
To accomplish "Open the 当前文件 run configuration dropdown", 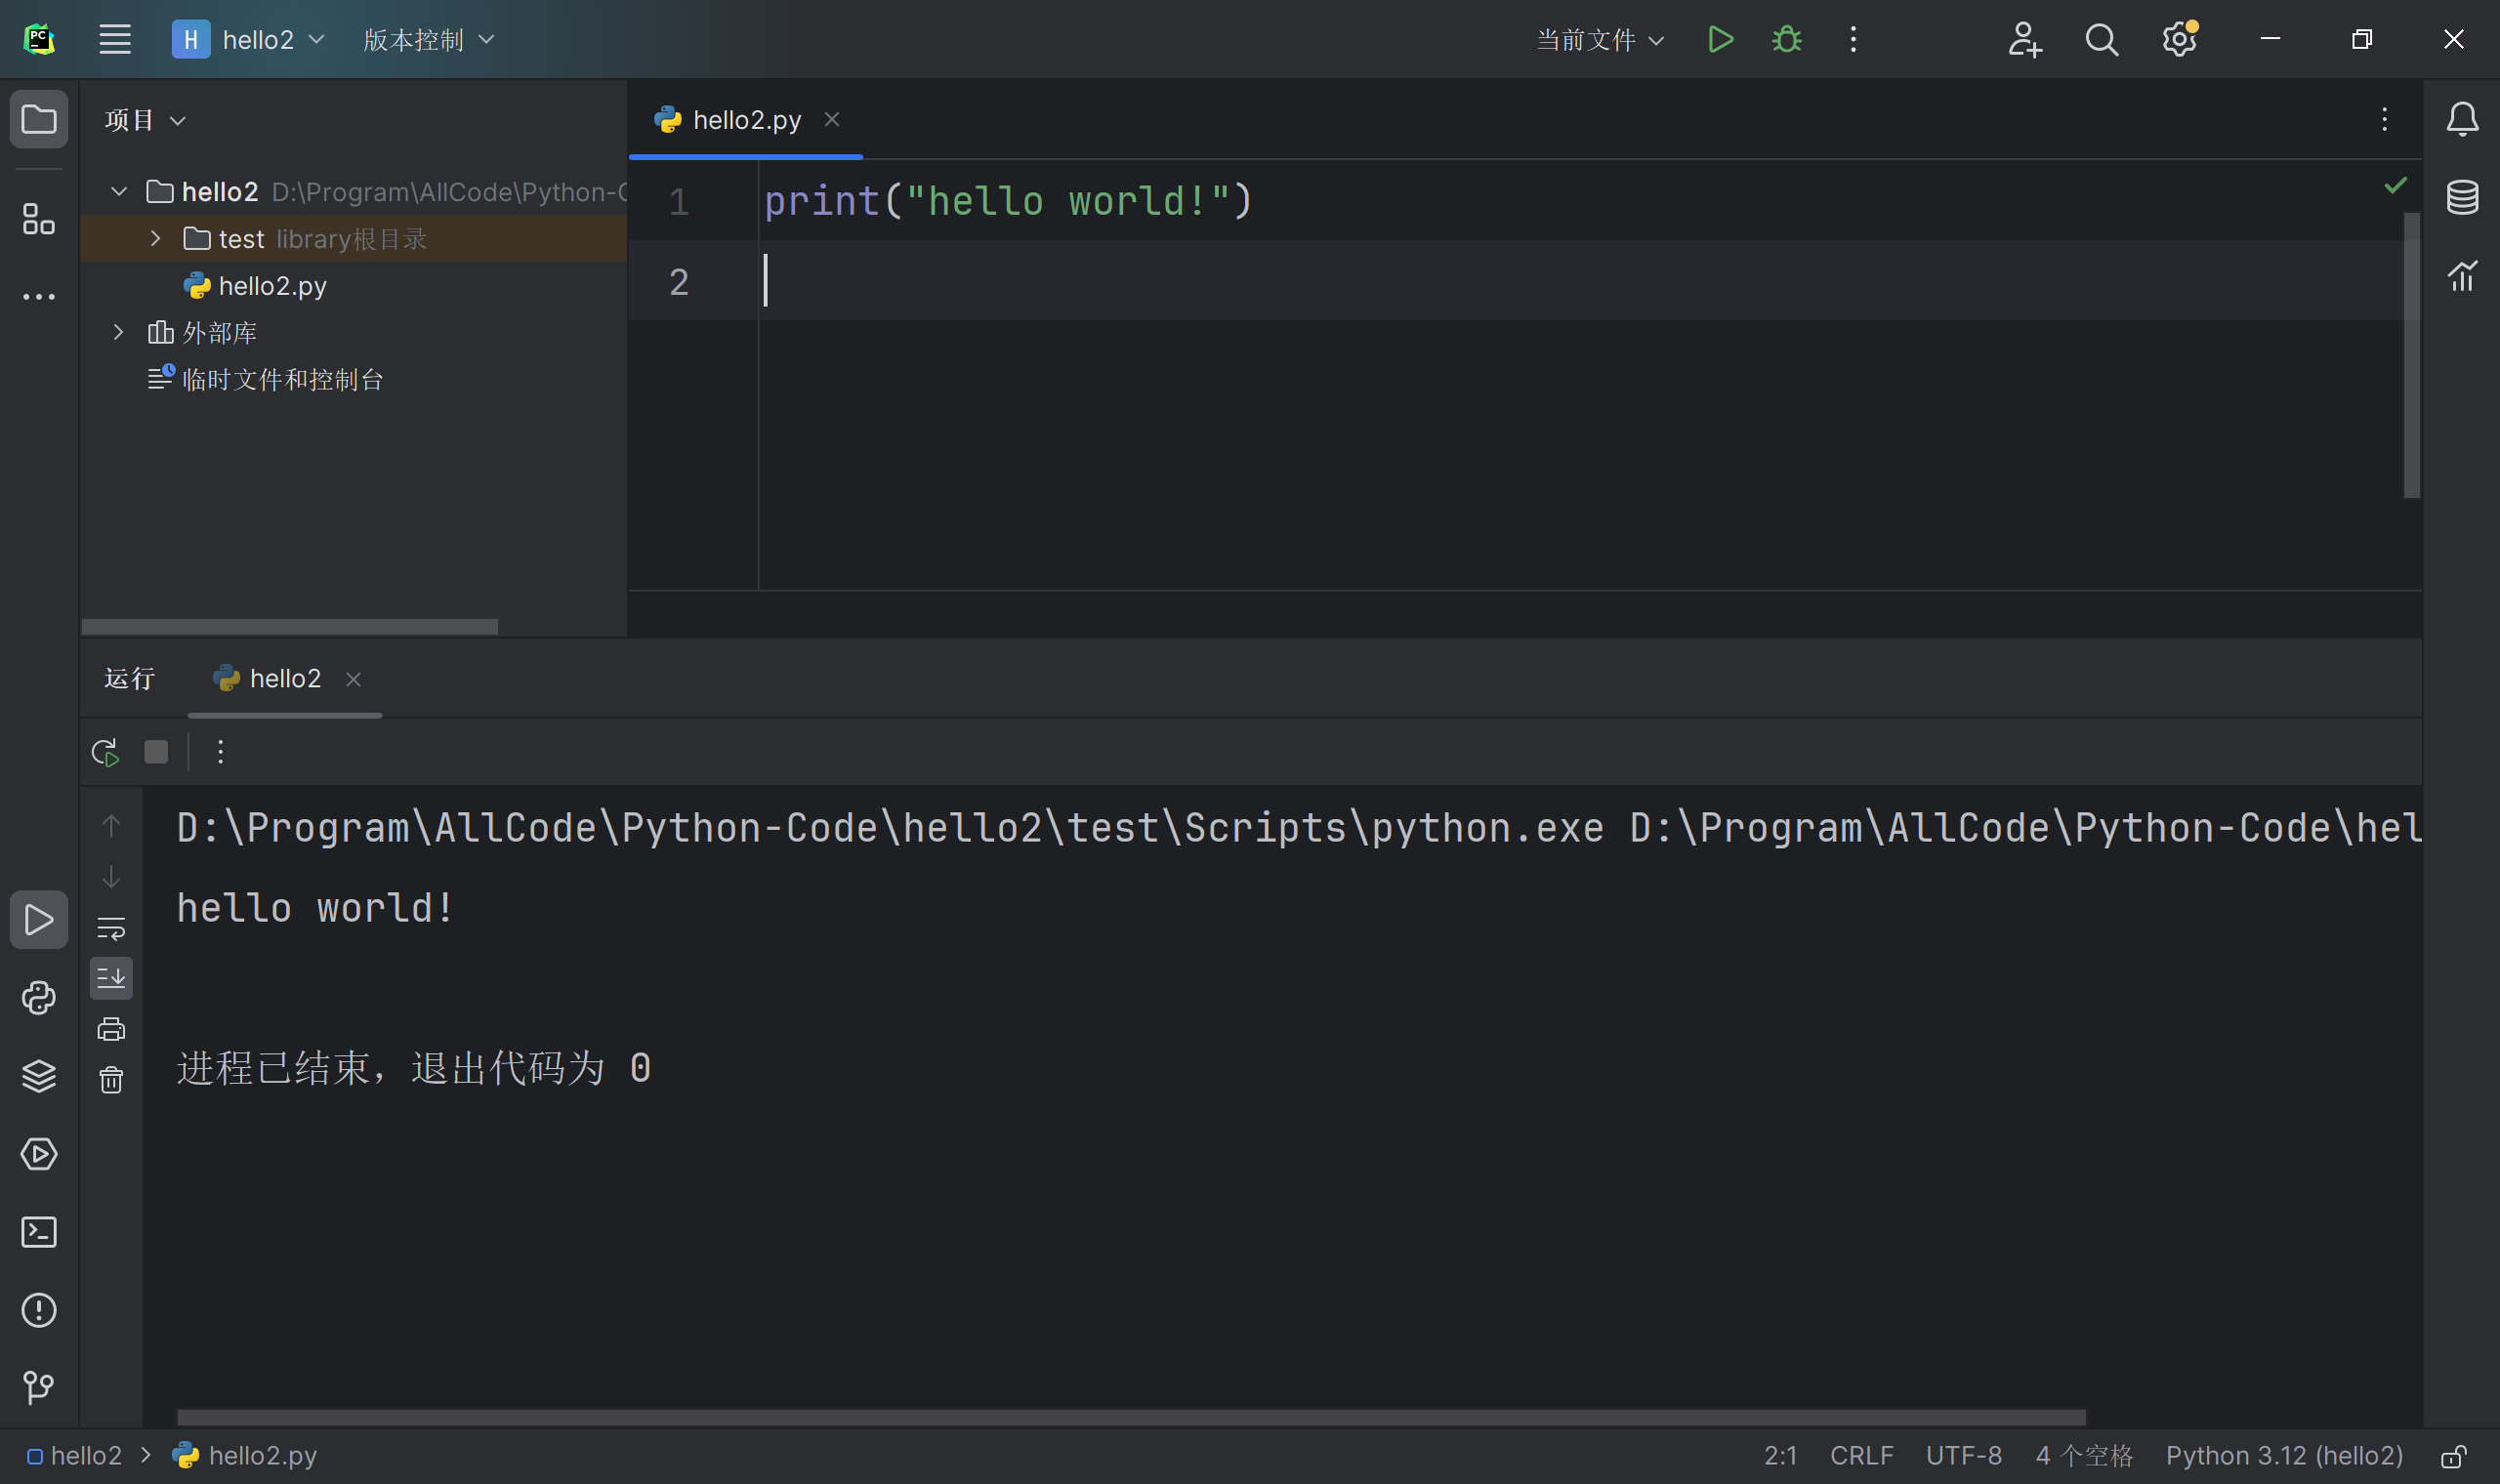I will pos(1599,40).
